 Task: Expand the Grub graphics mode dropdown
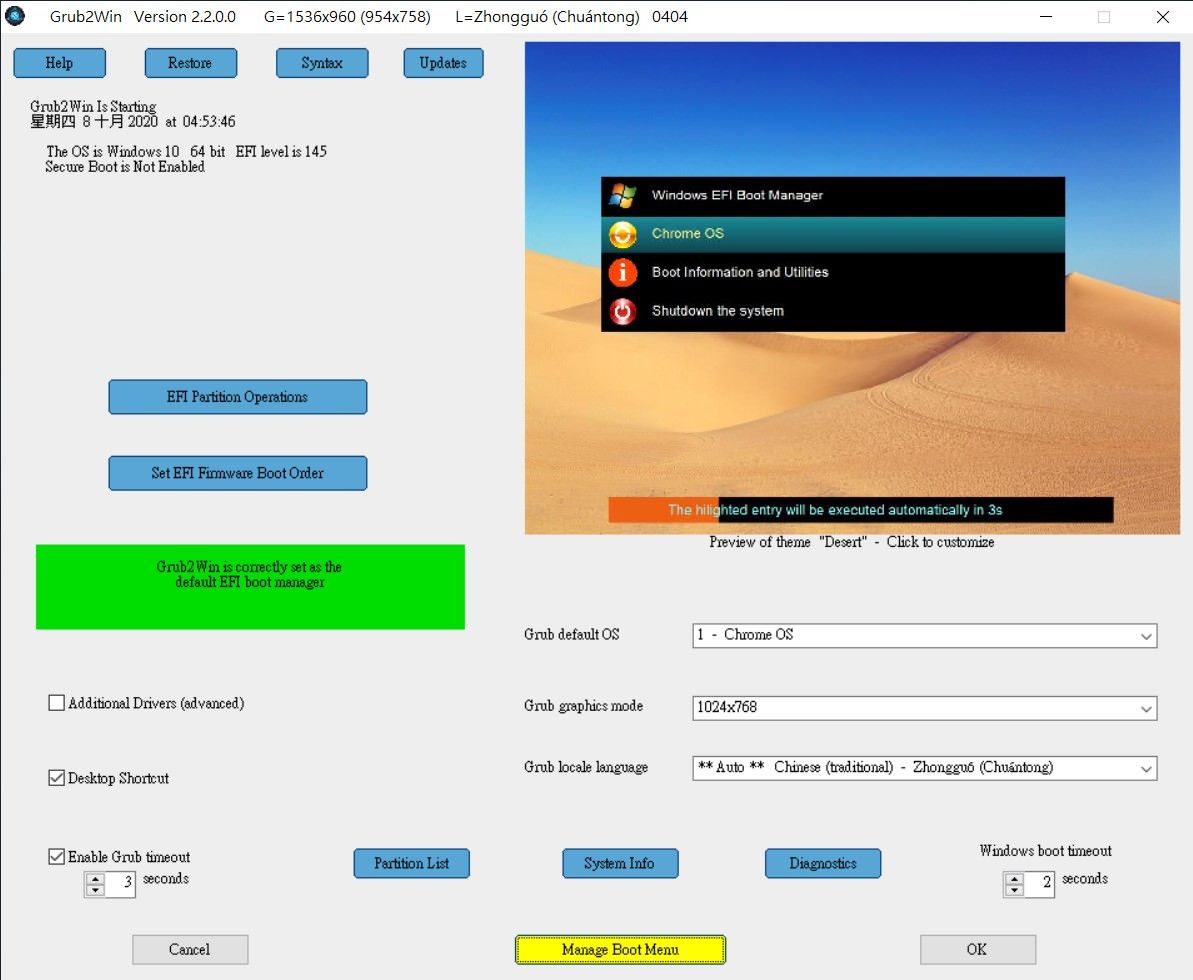[x=1145, y=709]
